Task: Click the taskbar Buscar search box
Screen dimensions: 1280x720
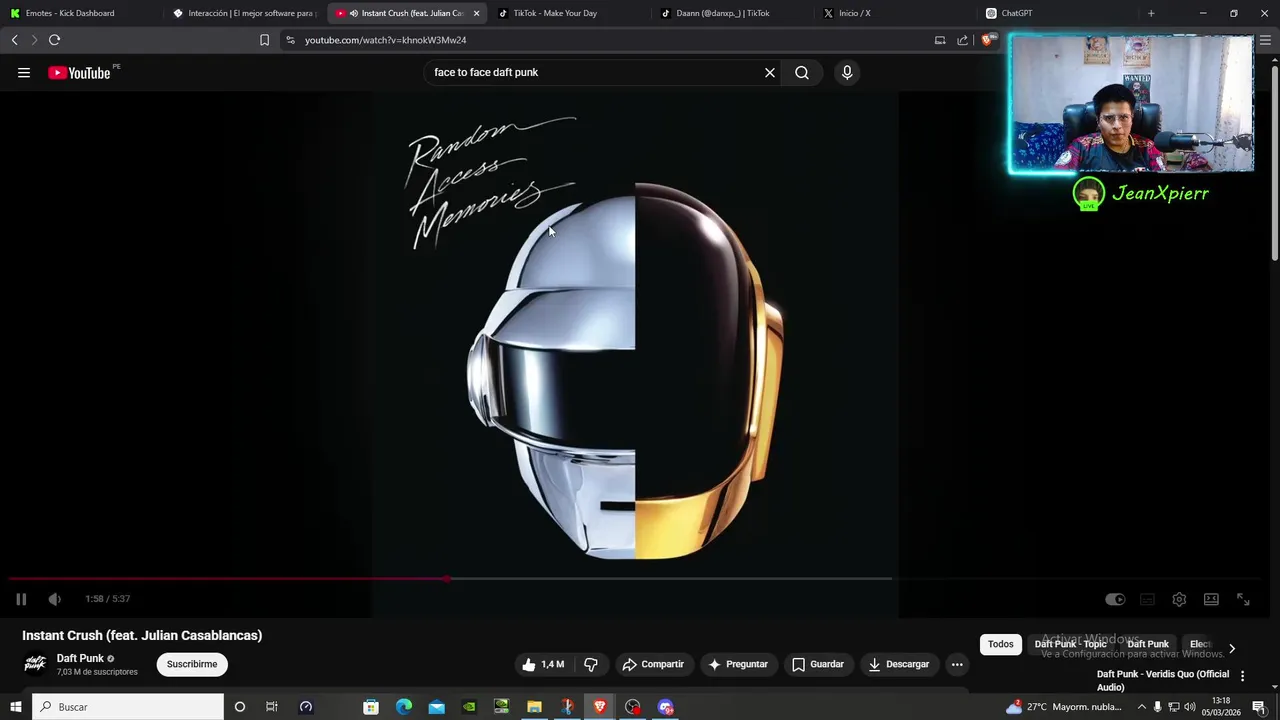Action: [128, 707]
